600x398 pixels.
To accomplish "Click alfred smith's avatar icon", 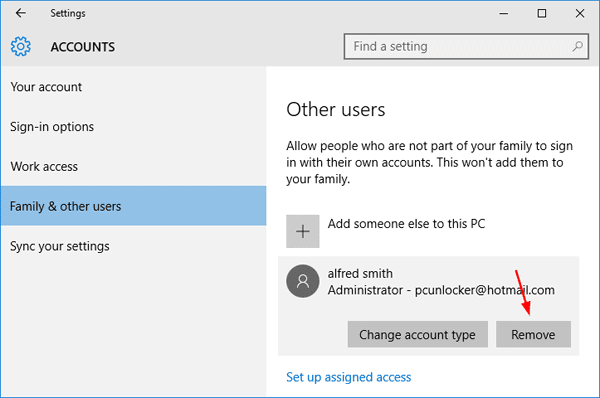I will tap(303, 281).
